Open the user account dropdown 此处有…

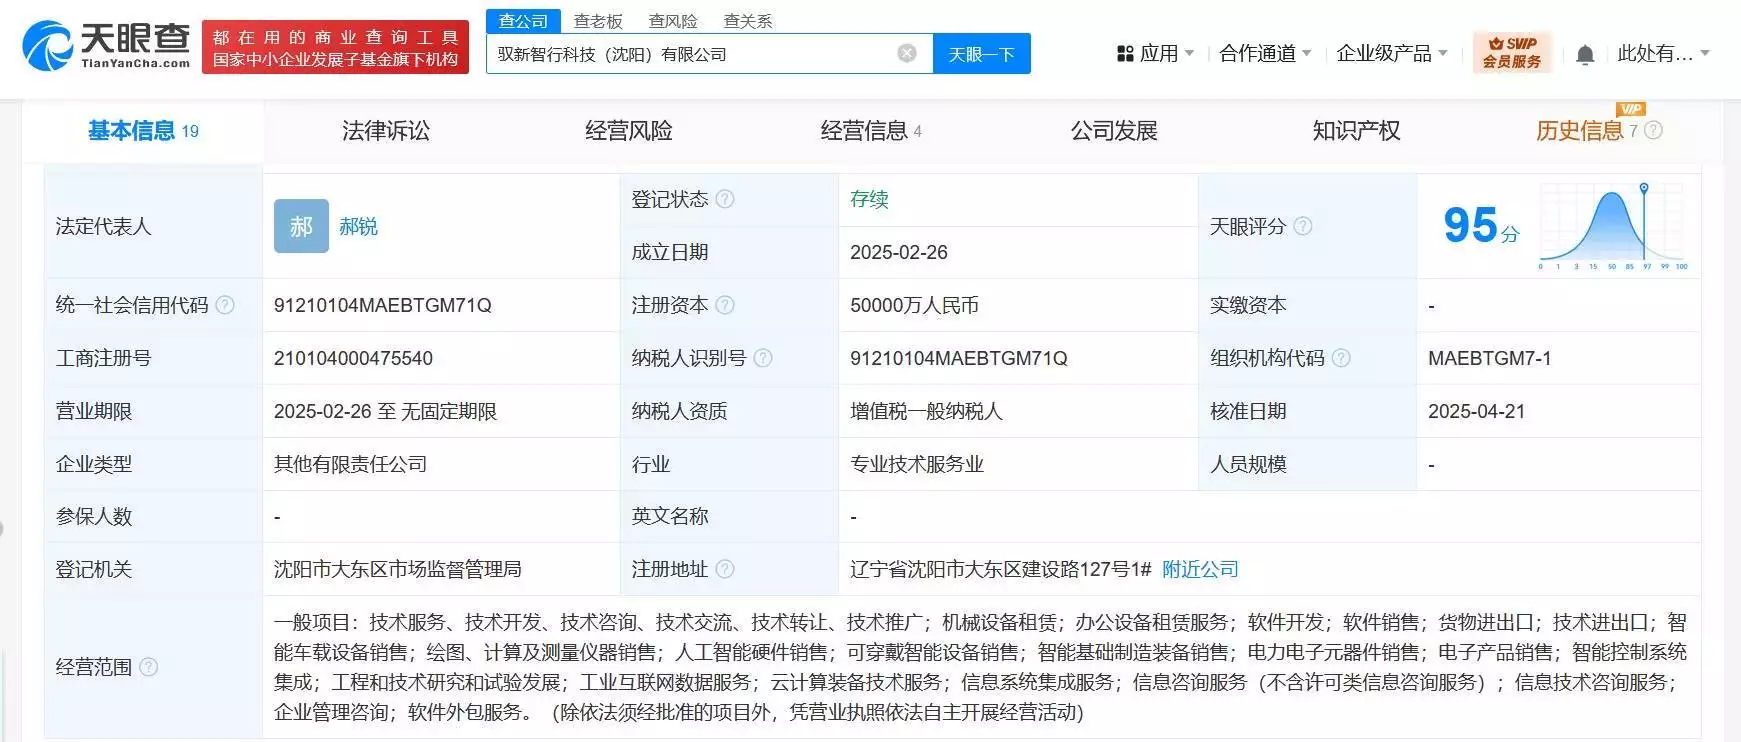tap(1664, 54)
